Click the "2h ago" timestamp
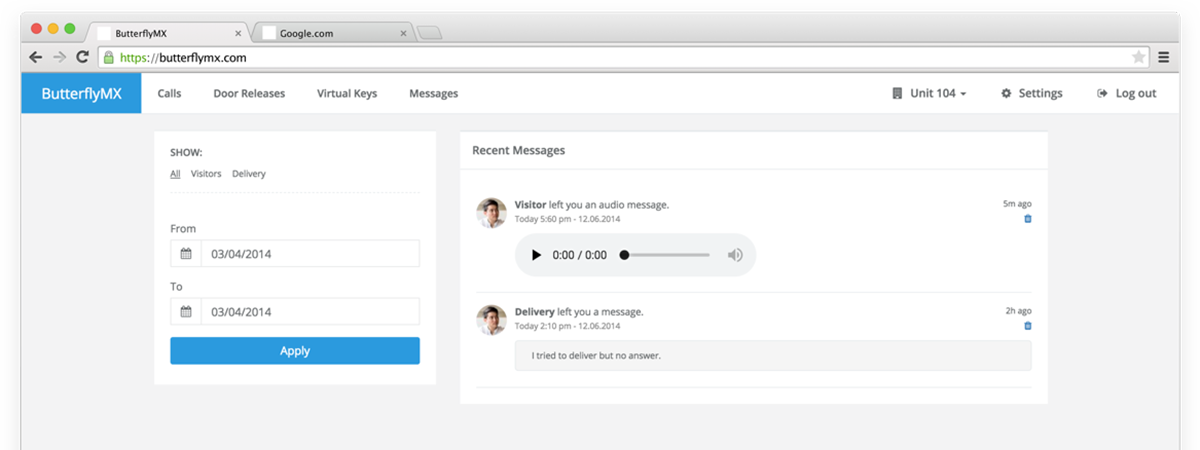The height and width of the screenshot is (450, 1200). 1018,311
